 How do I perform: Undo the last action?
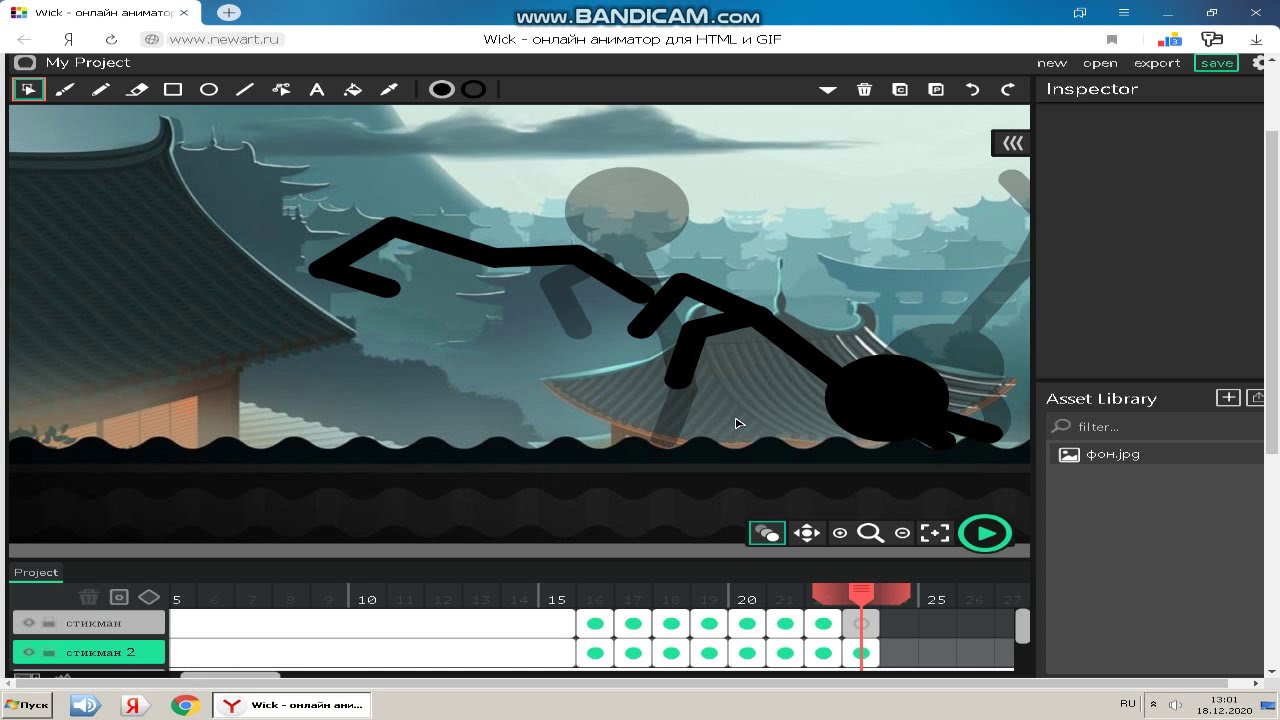tap(972, 89)
